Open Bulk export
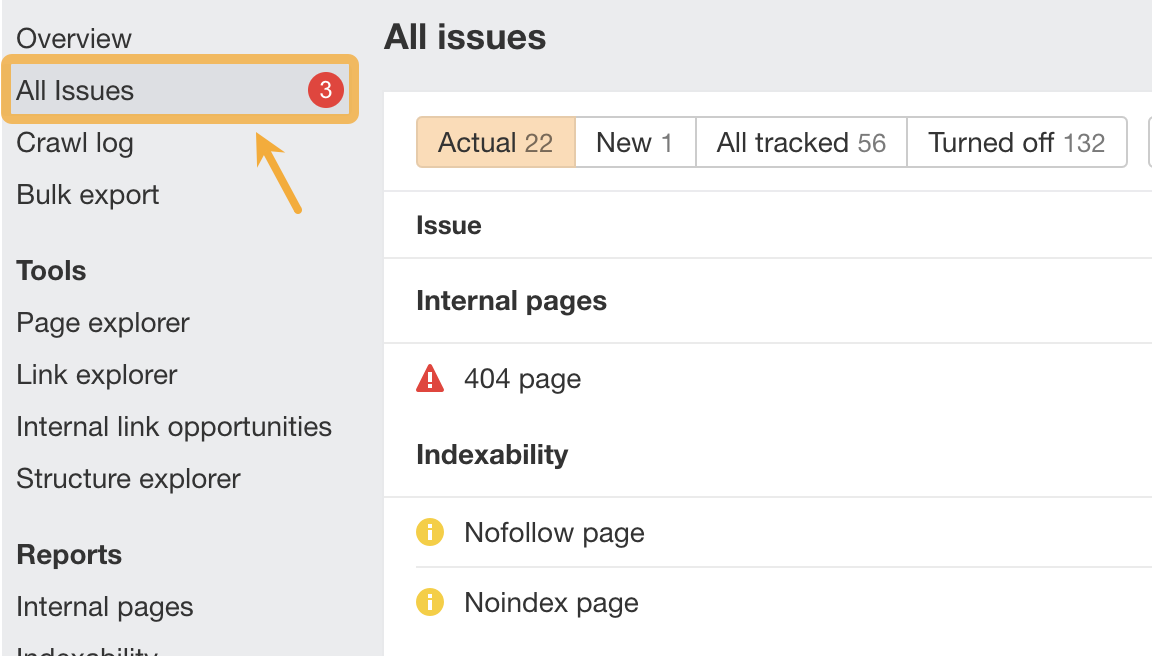The height and width of the screenshot is (656, 1152). pyautogui.click(x=87, y=194)
